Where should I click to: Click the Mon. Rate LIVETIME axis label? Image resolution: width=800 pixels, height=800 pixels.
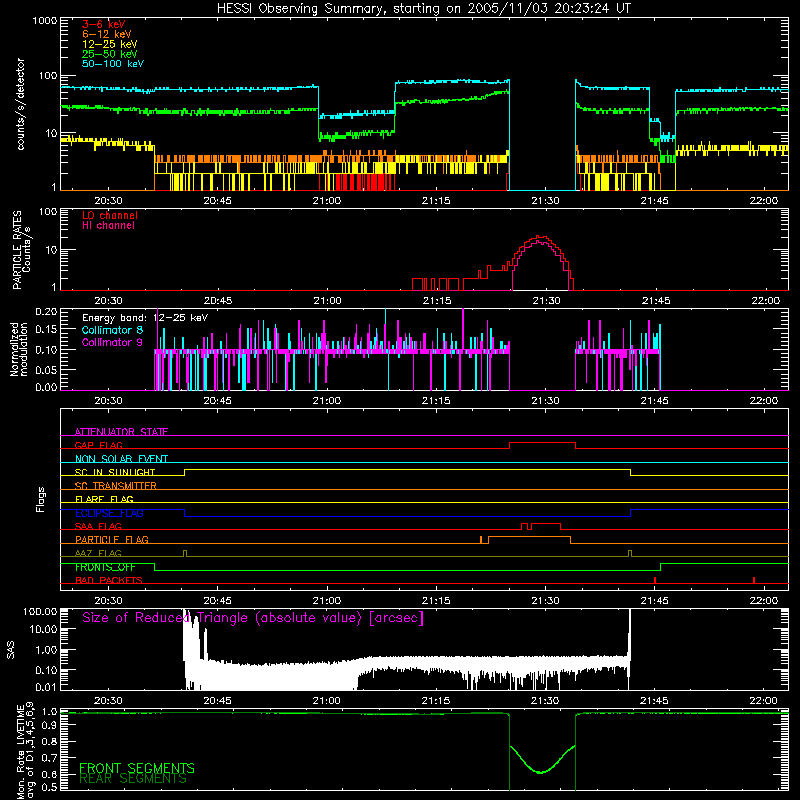point(26,750)
